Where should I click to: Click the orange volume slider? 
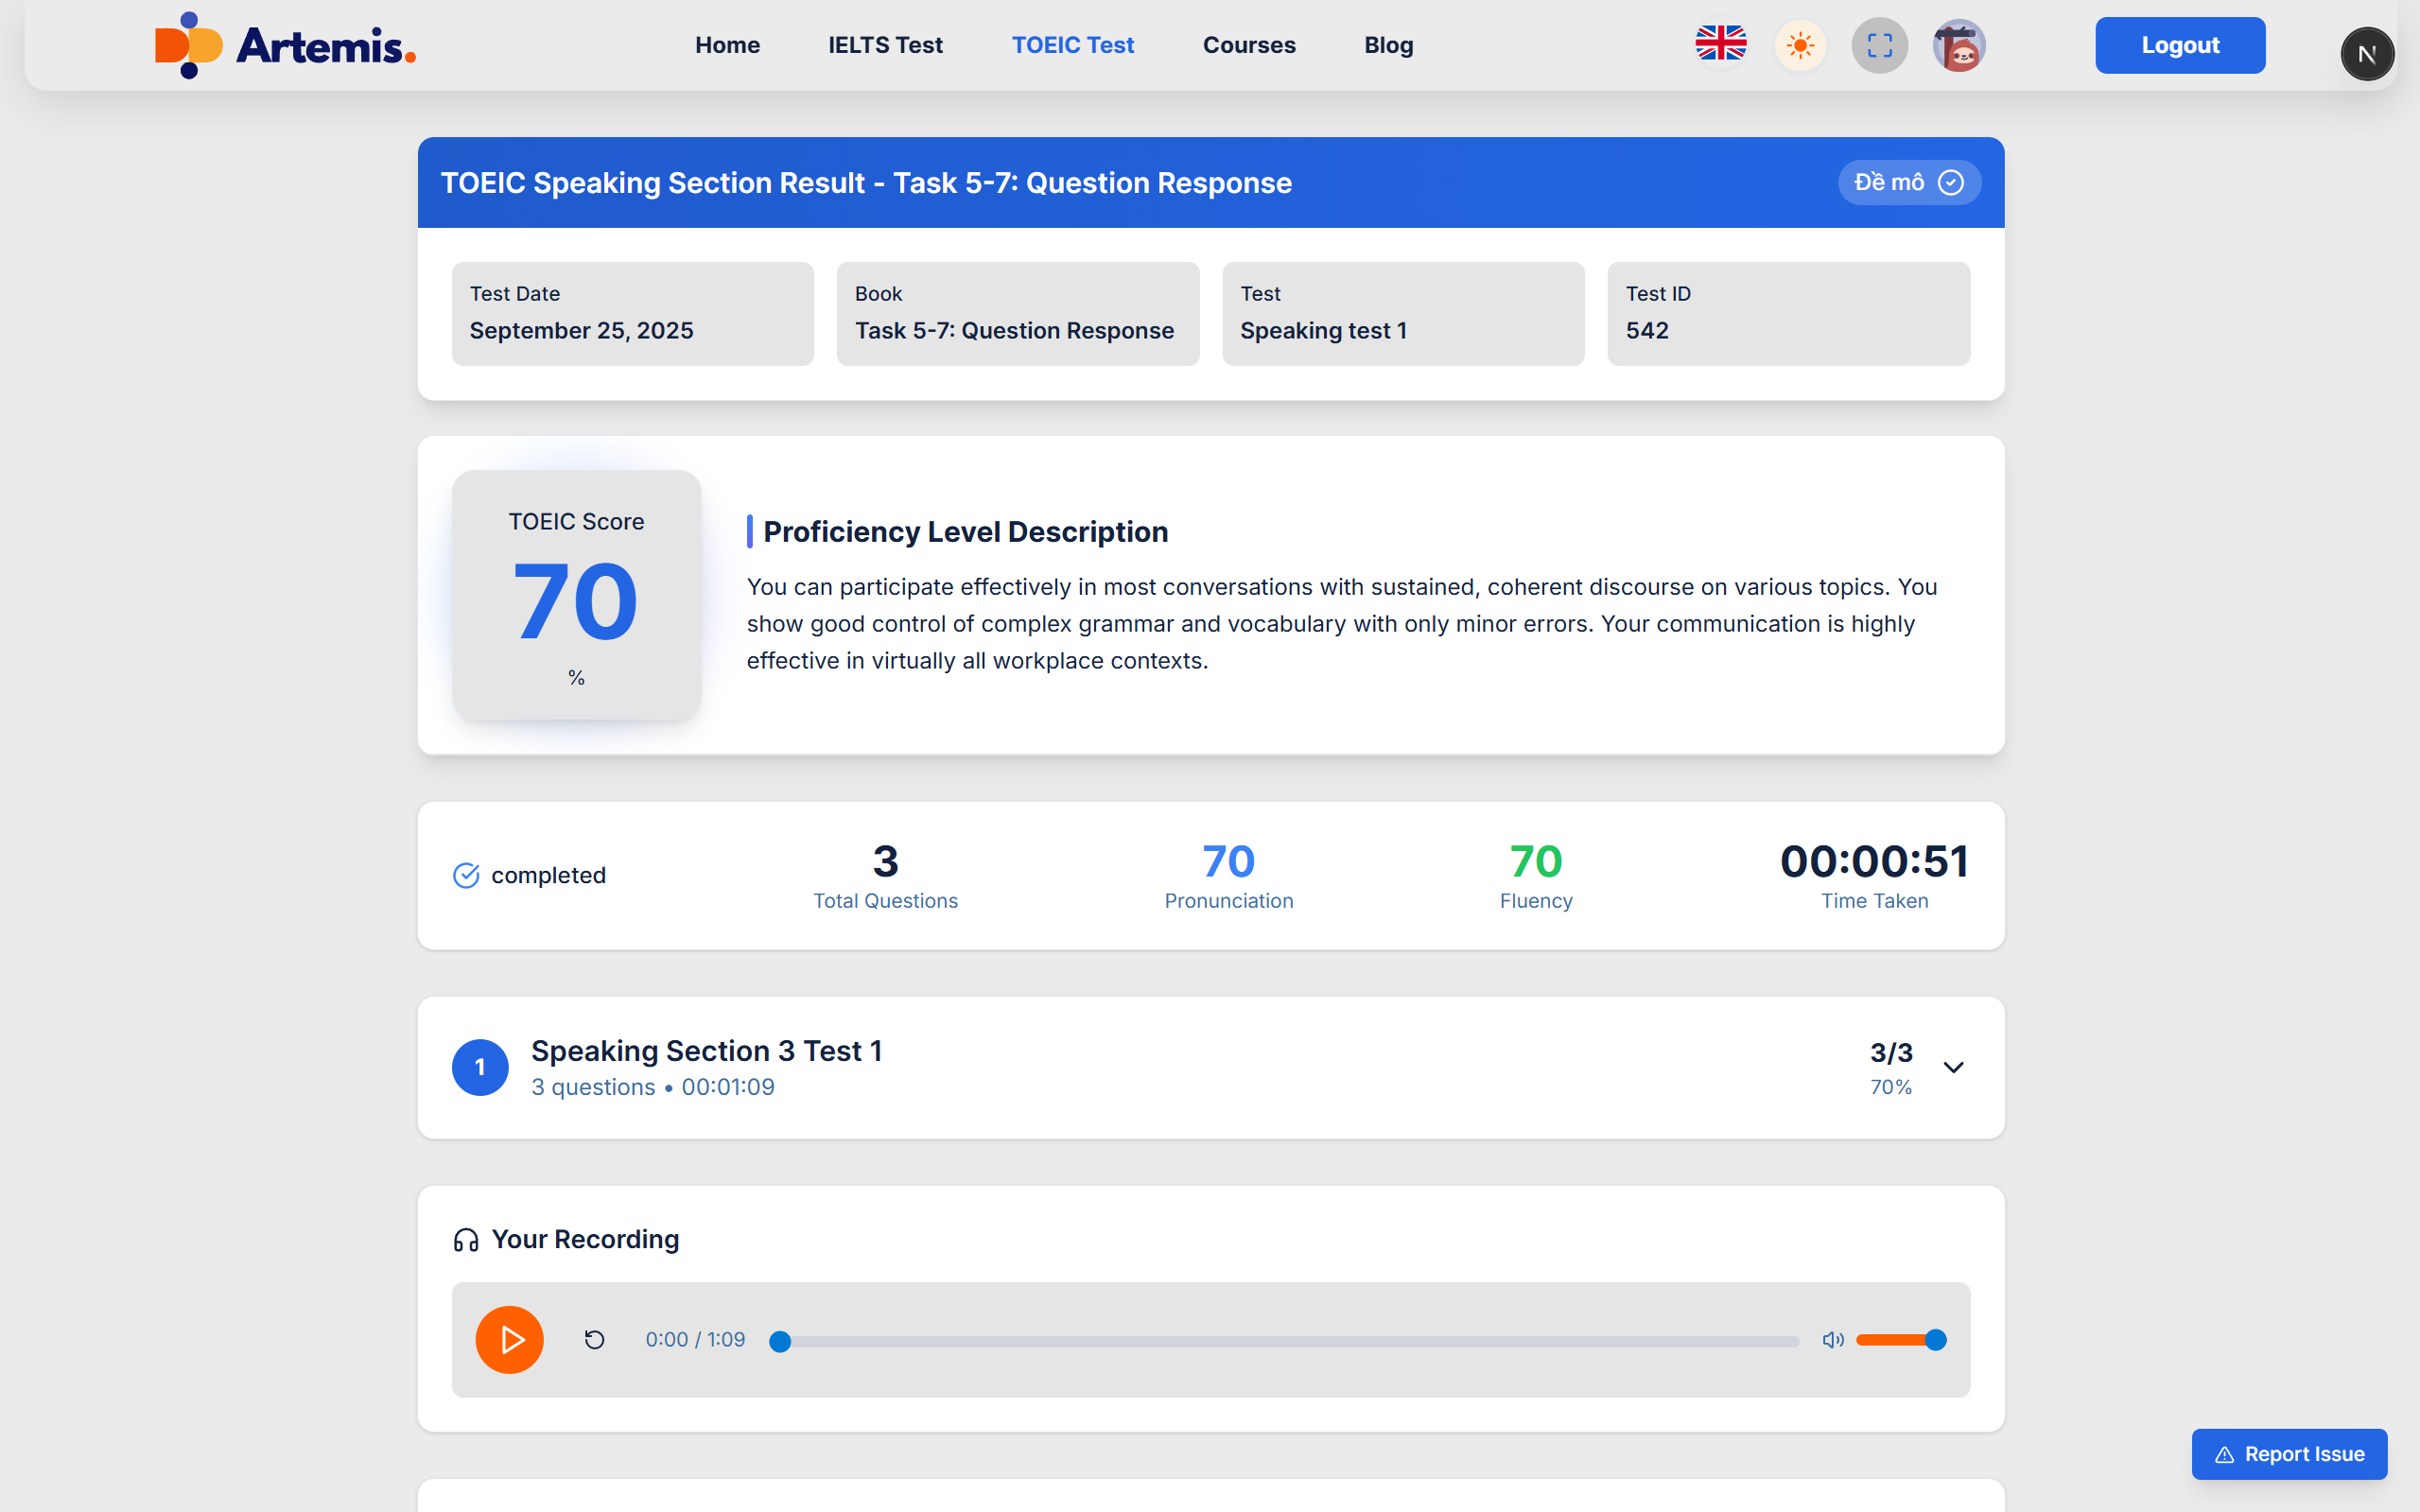1895,1339
